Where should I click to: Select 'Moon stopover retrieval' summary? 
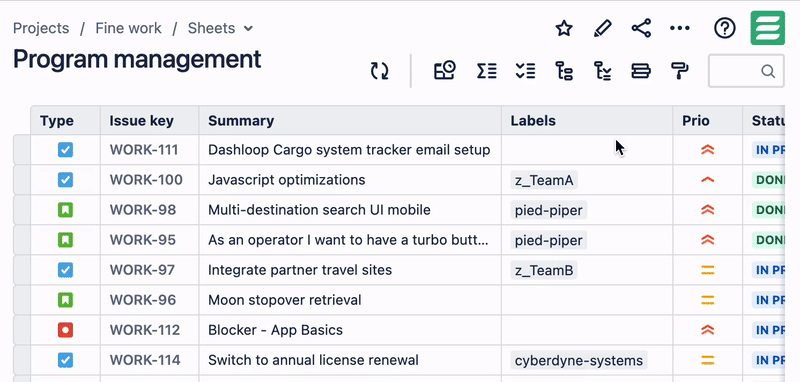pyautogui.click(x=285, y=300)
